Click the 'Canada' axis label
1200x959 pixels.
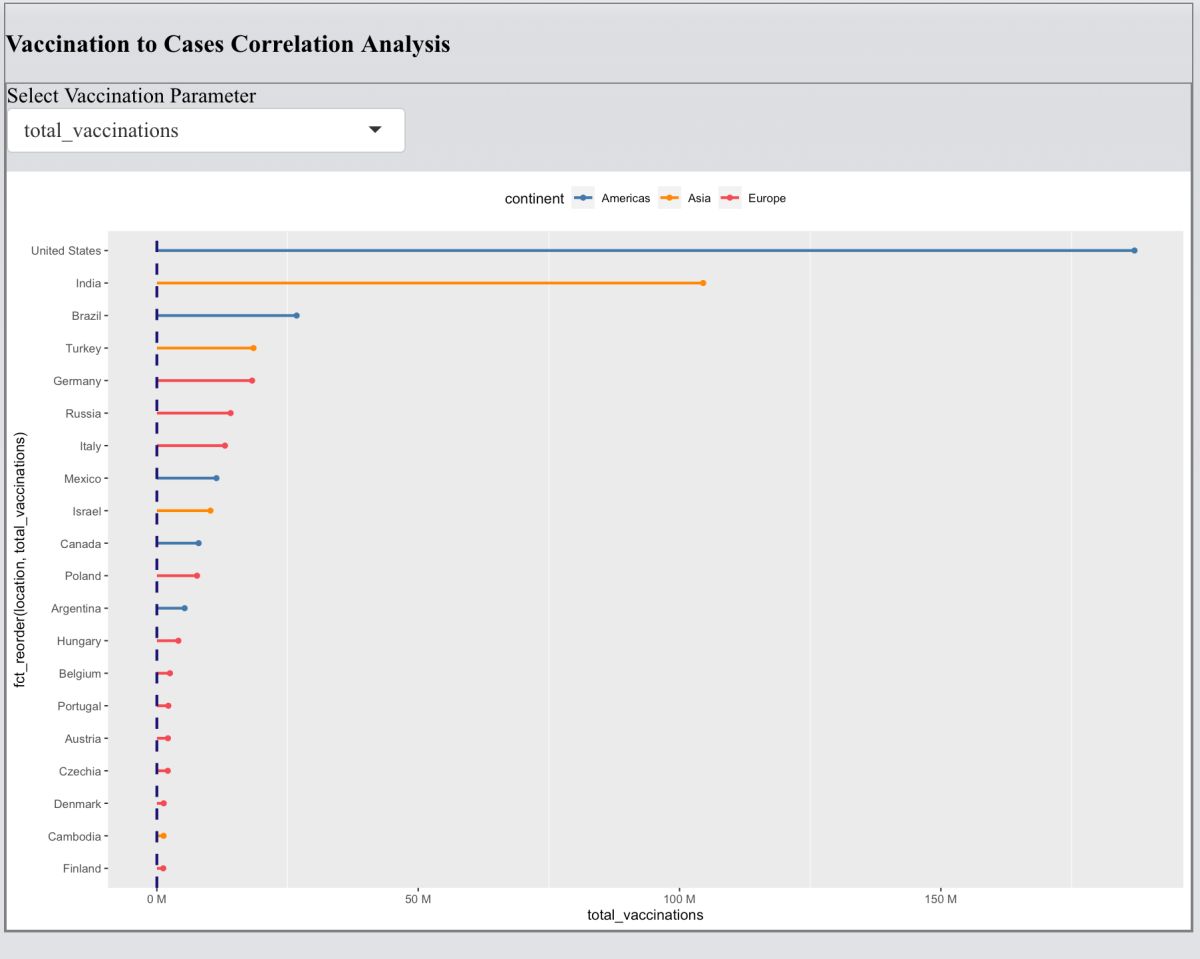80,544
